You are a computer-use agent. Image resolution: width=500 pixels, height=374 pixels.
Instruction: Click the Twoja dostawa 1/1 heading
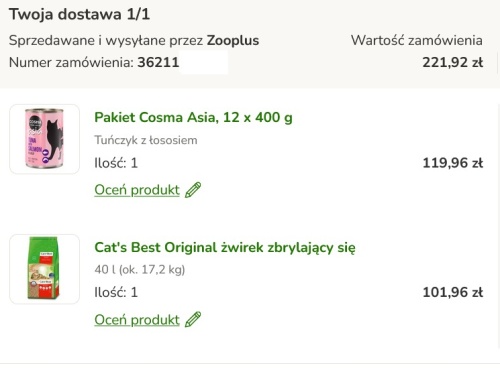click(x=80, y=14)
